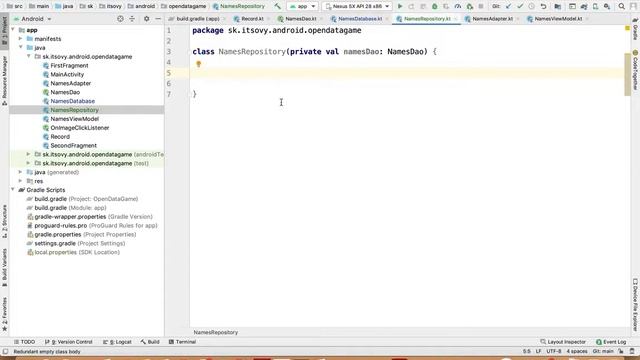
Task: Click the yellow inspection marker at editor top-right
Action: [x=627, y=28]
